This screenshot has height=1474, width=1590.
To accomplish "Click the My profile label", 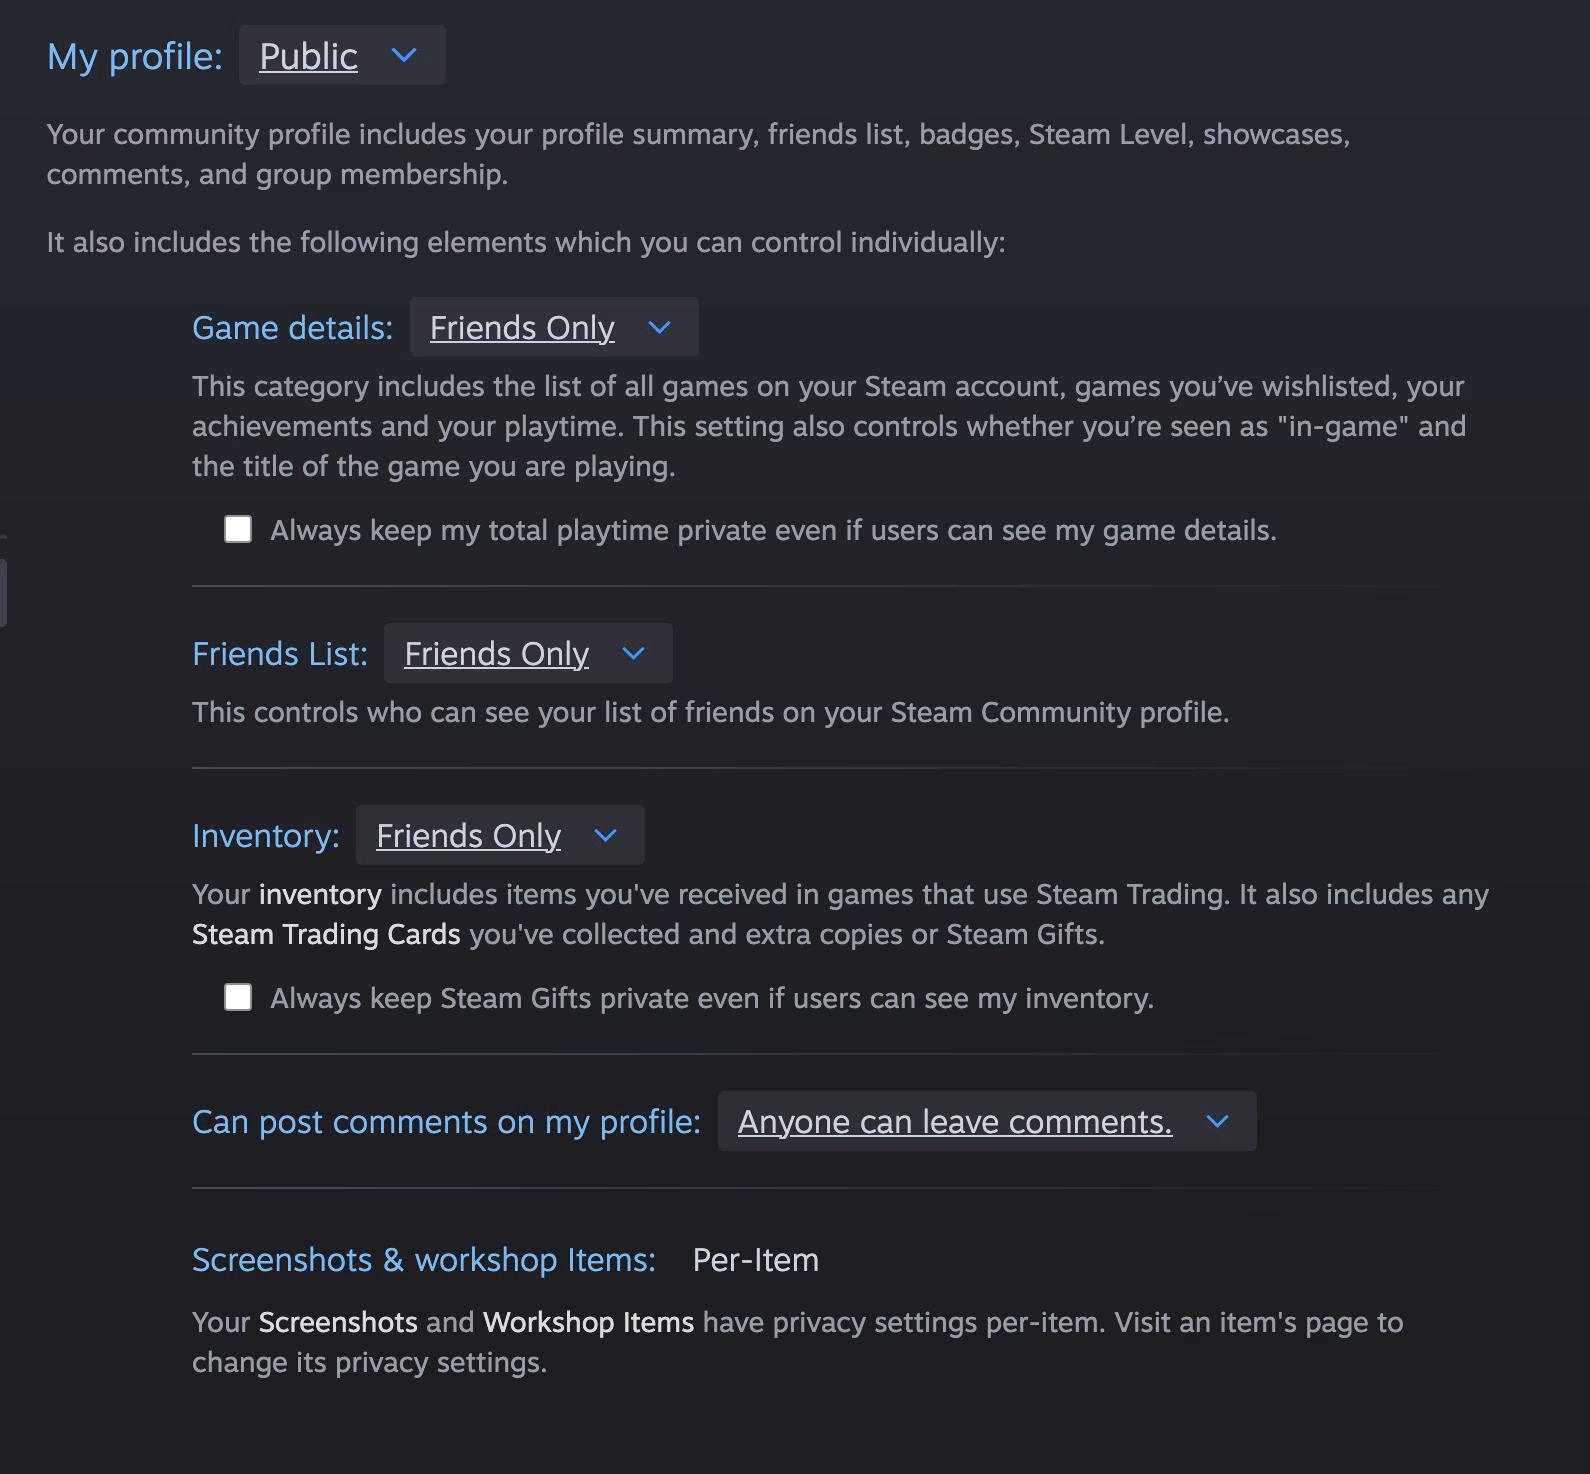I will click(135, 57).
